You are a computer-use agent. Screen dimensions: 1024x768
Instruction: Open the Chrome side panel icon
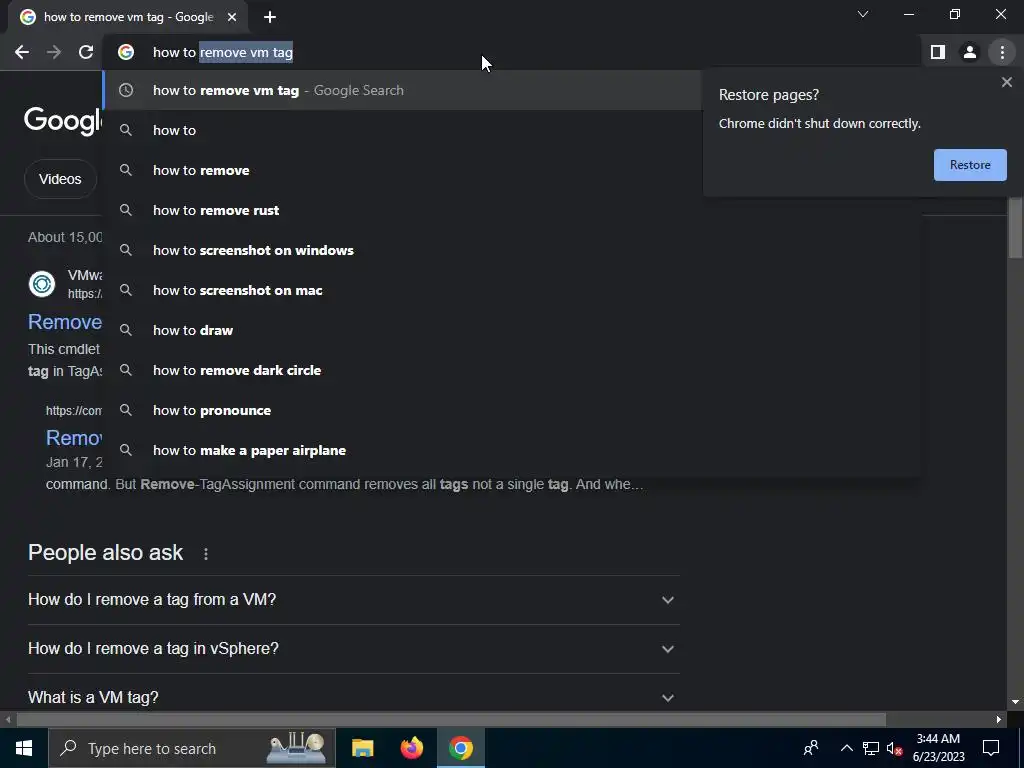tap(938, 52)
